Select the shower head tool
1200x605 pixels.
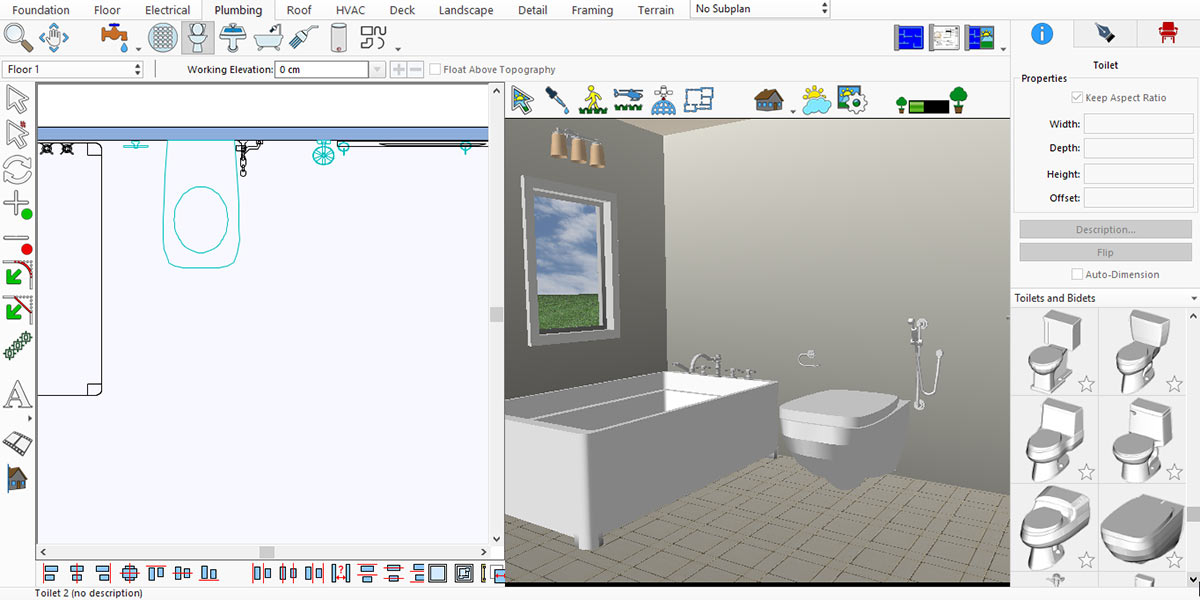tap(303, 39)
